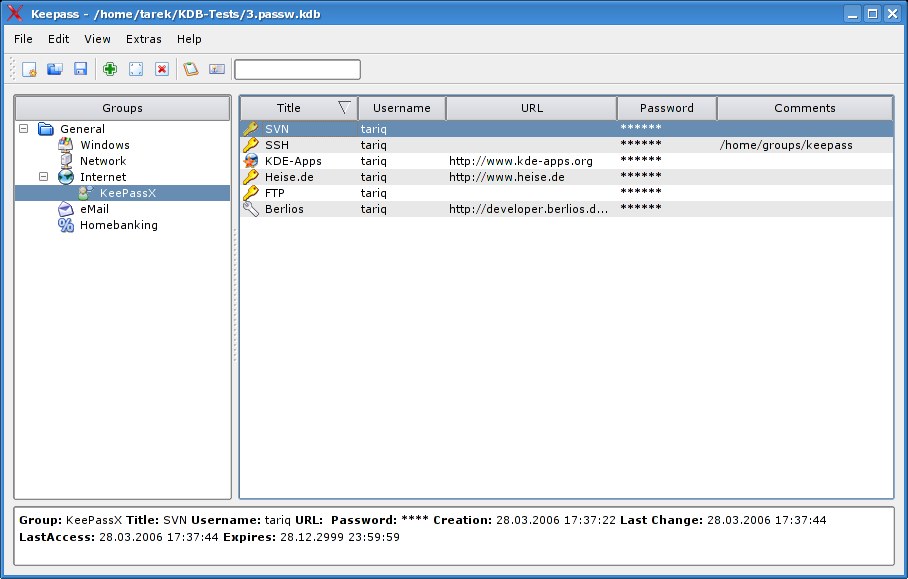
Task: Click the General group folder icon
Action: coord(46,129)
